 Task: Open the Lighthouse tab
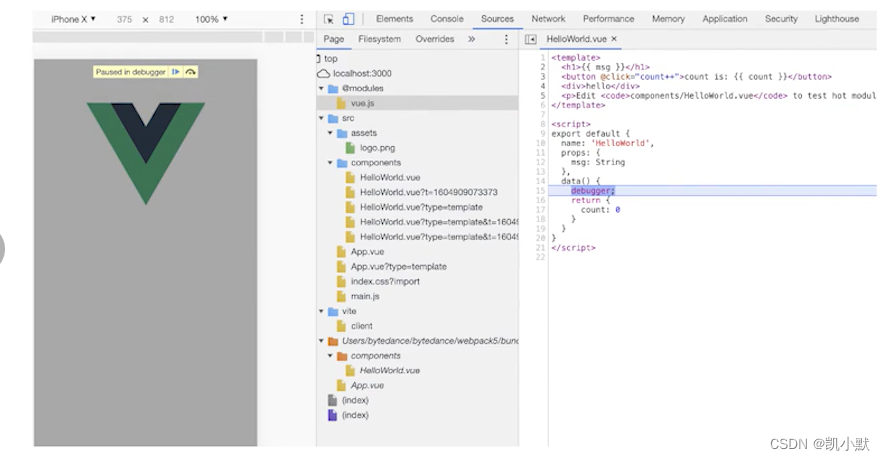836,19
